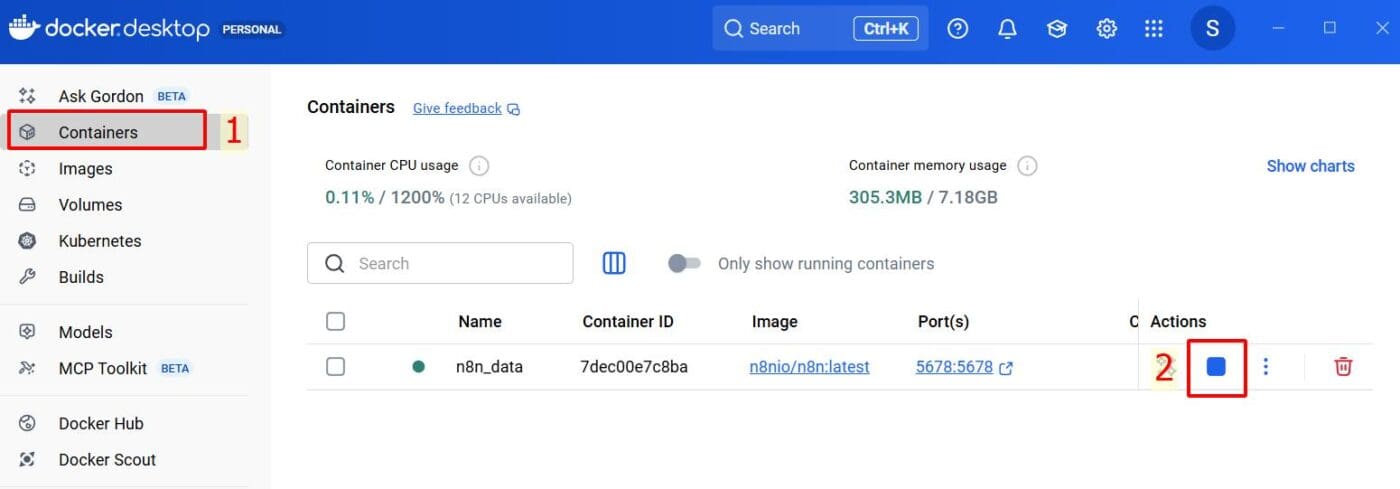
Task: Click the Docker Desktop whale logo
Action: (22, 27)
